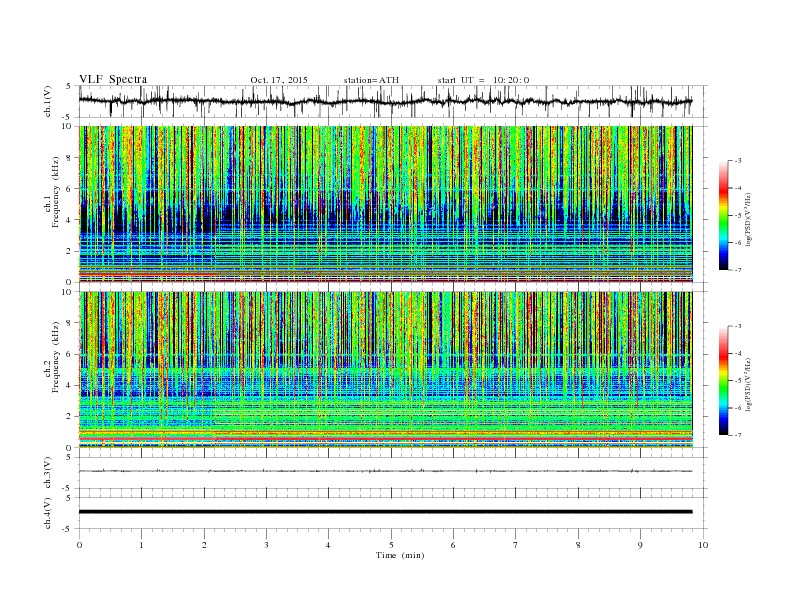Viewport: 792px width, 612px height.
Task: Click the ch.1 voltage waveform trace
Action: [x=385, y=101]
